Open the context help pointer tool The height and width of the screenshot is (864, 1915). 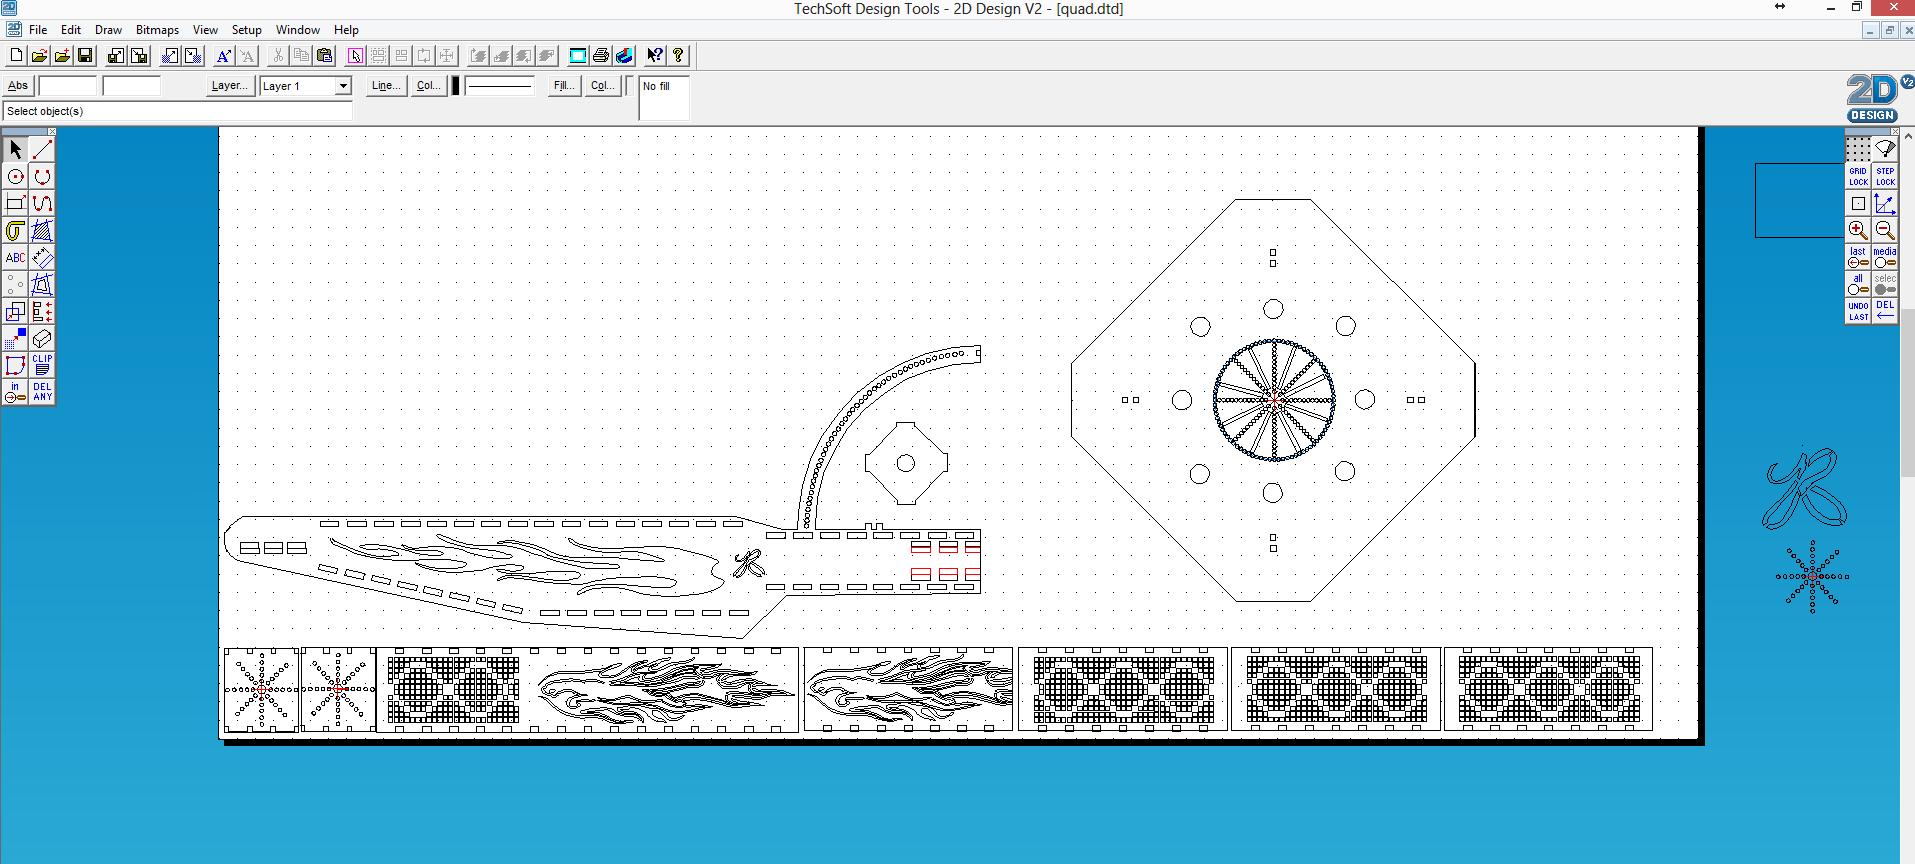tap(655, 56)
